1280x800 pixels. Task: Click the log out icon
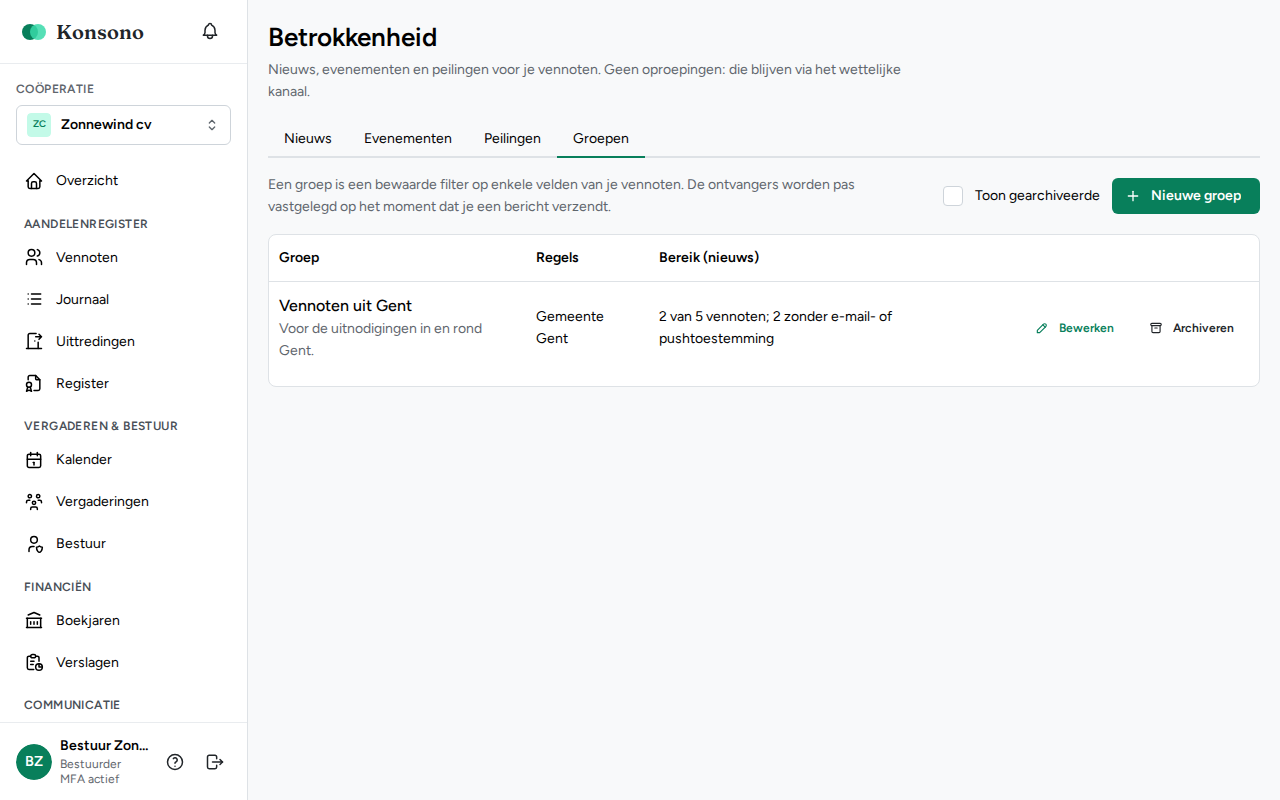coord(215,762)
